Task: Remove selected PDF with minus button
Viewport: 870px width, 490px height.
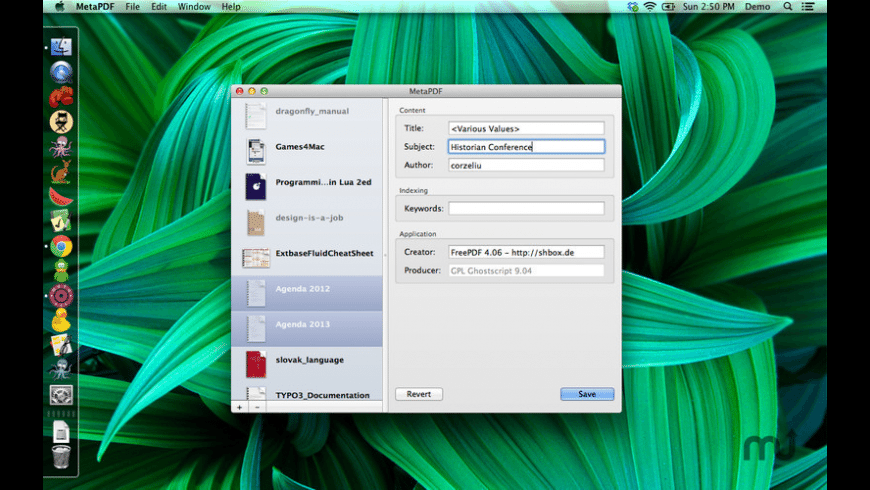Action: pyautogui.click(x=257, y=407)
